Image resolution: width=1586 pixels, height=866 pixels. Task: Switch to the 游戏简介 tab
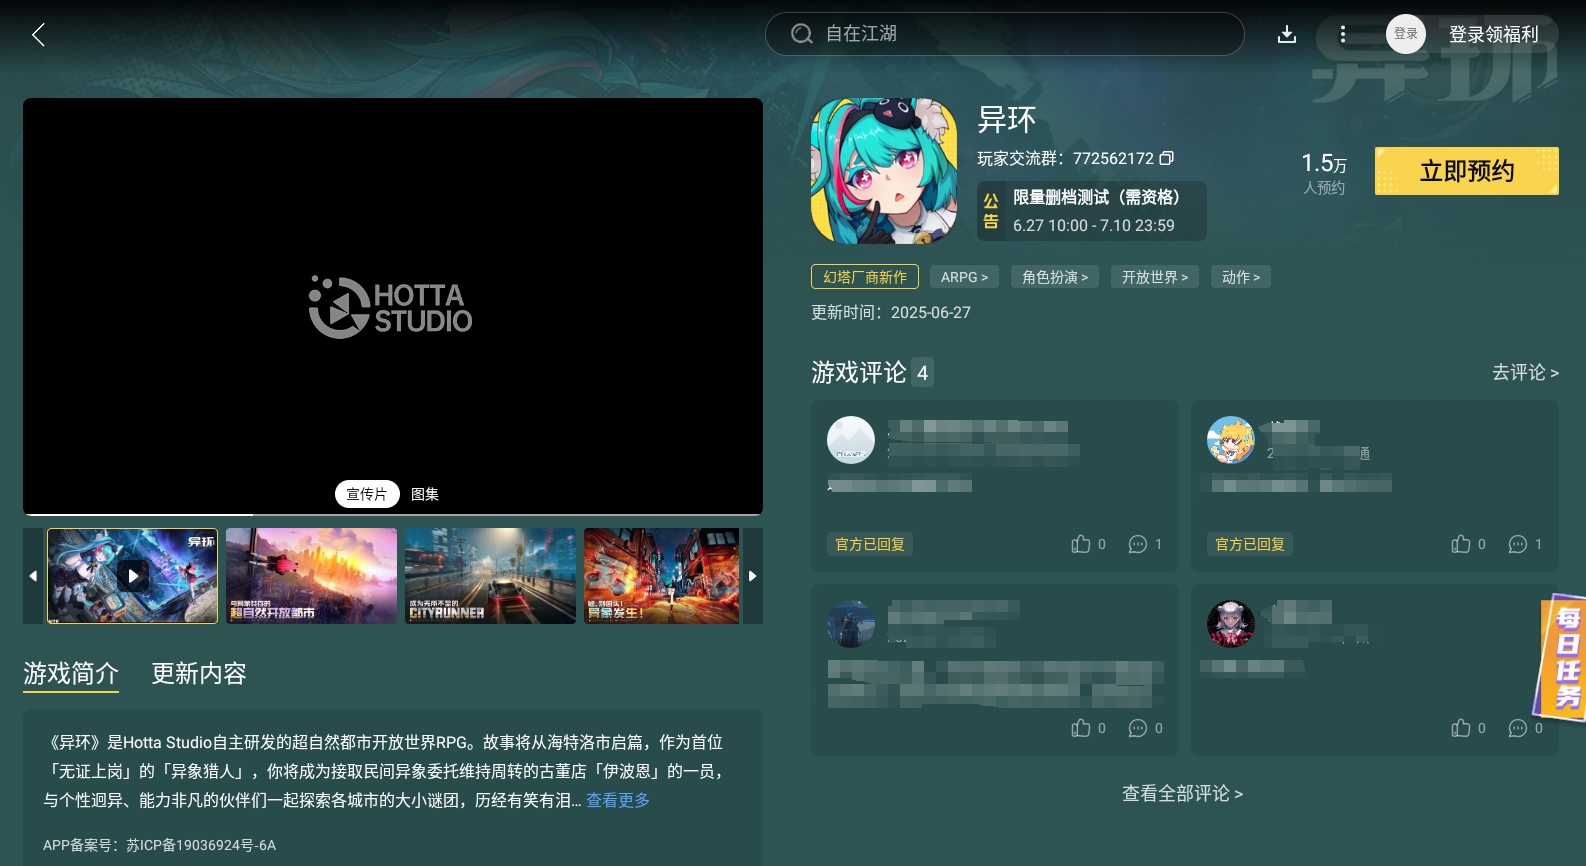71,674
